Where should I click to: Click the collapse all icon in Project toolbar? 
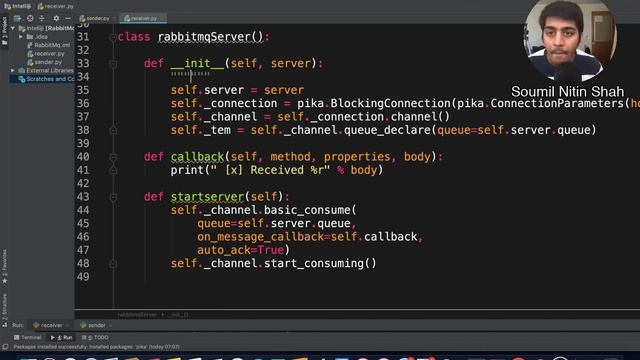tap(42, 18)
